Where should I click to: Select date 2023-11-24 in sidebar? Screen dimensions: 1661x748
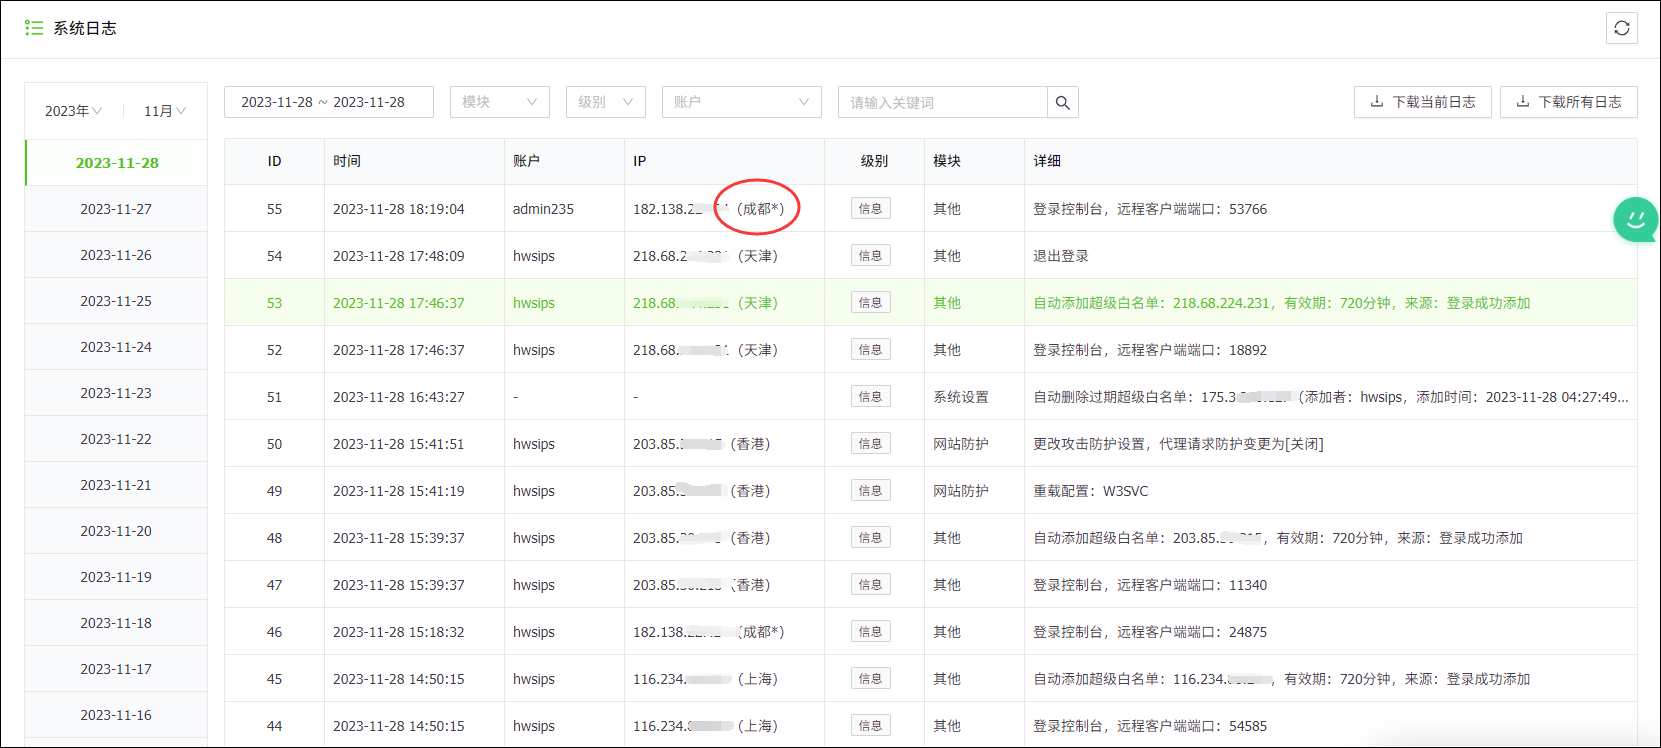(116, 347)
